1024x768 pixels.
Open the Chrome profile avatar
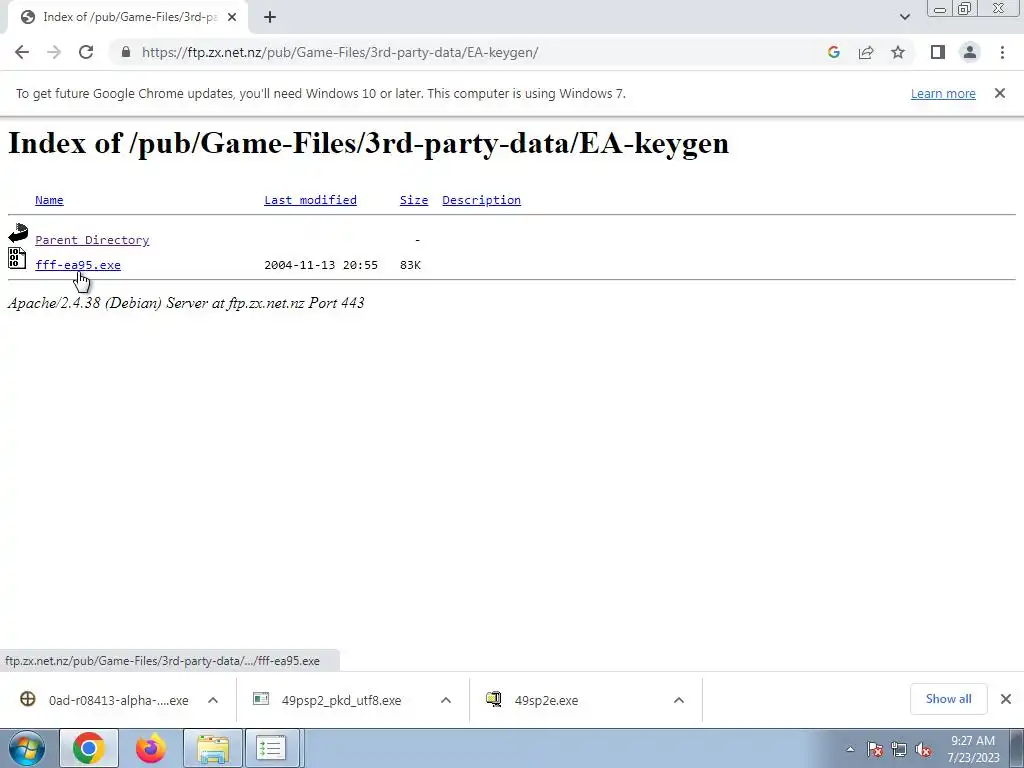click(x=970, y=52)
